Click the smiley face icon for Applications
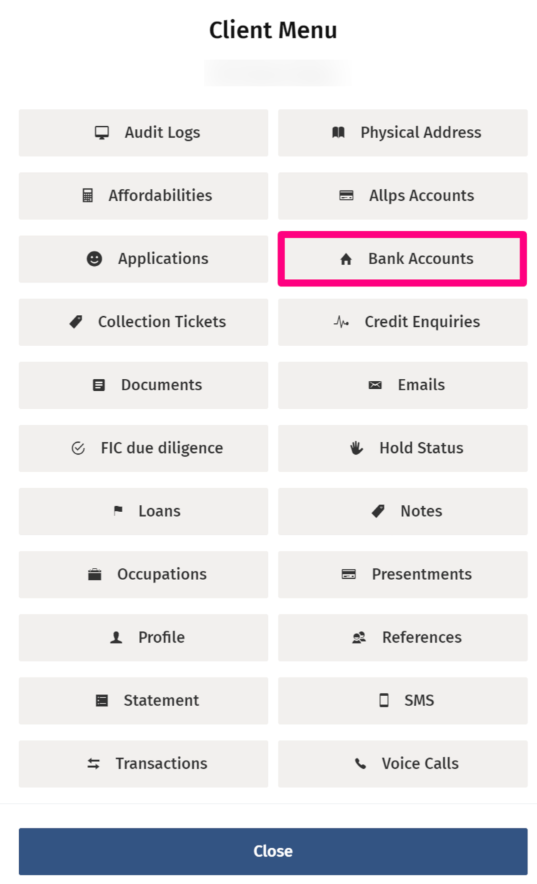The width and height of the screenshot is (537, 884). [x=94, y=259]
